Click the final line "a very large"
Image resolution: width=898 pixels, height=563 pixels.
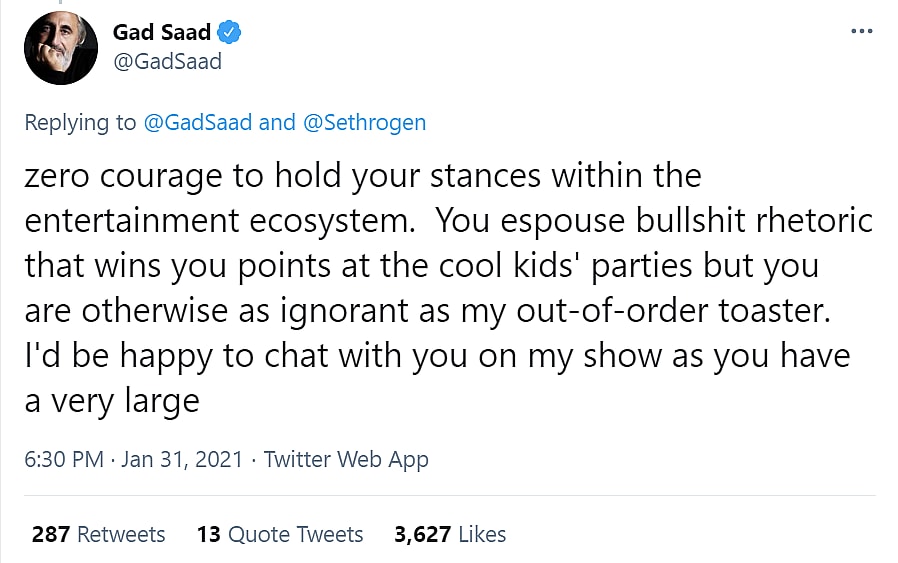(x=112, y=401)
